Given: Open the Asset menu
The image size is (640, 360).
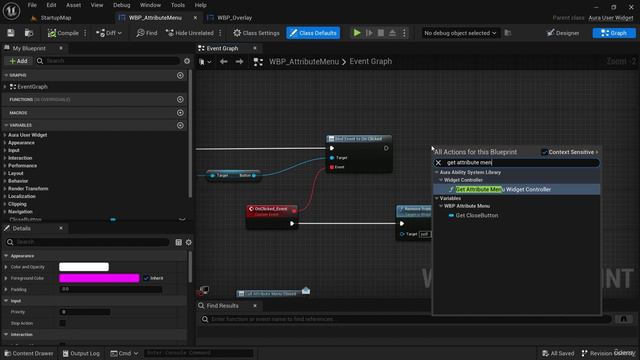Looking at the screenshot, I should tap(73, 5).
